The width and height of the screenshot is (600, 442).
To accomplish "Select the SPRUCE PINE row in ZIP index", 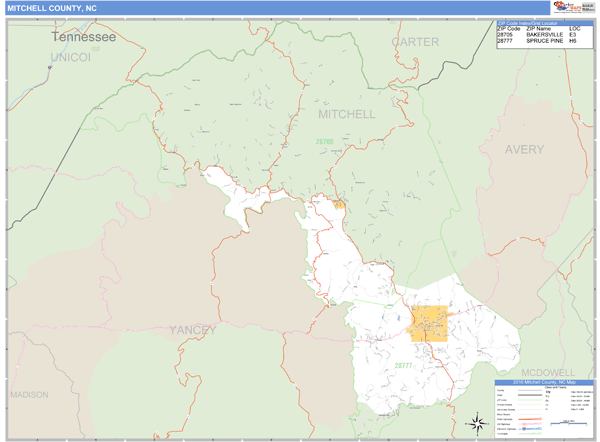I will [537, 41].
